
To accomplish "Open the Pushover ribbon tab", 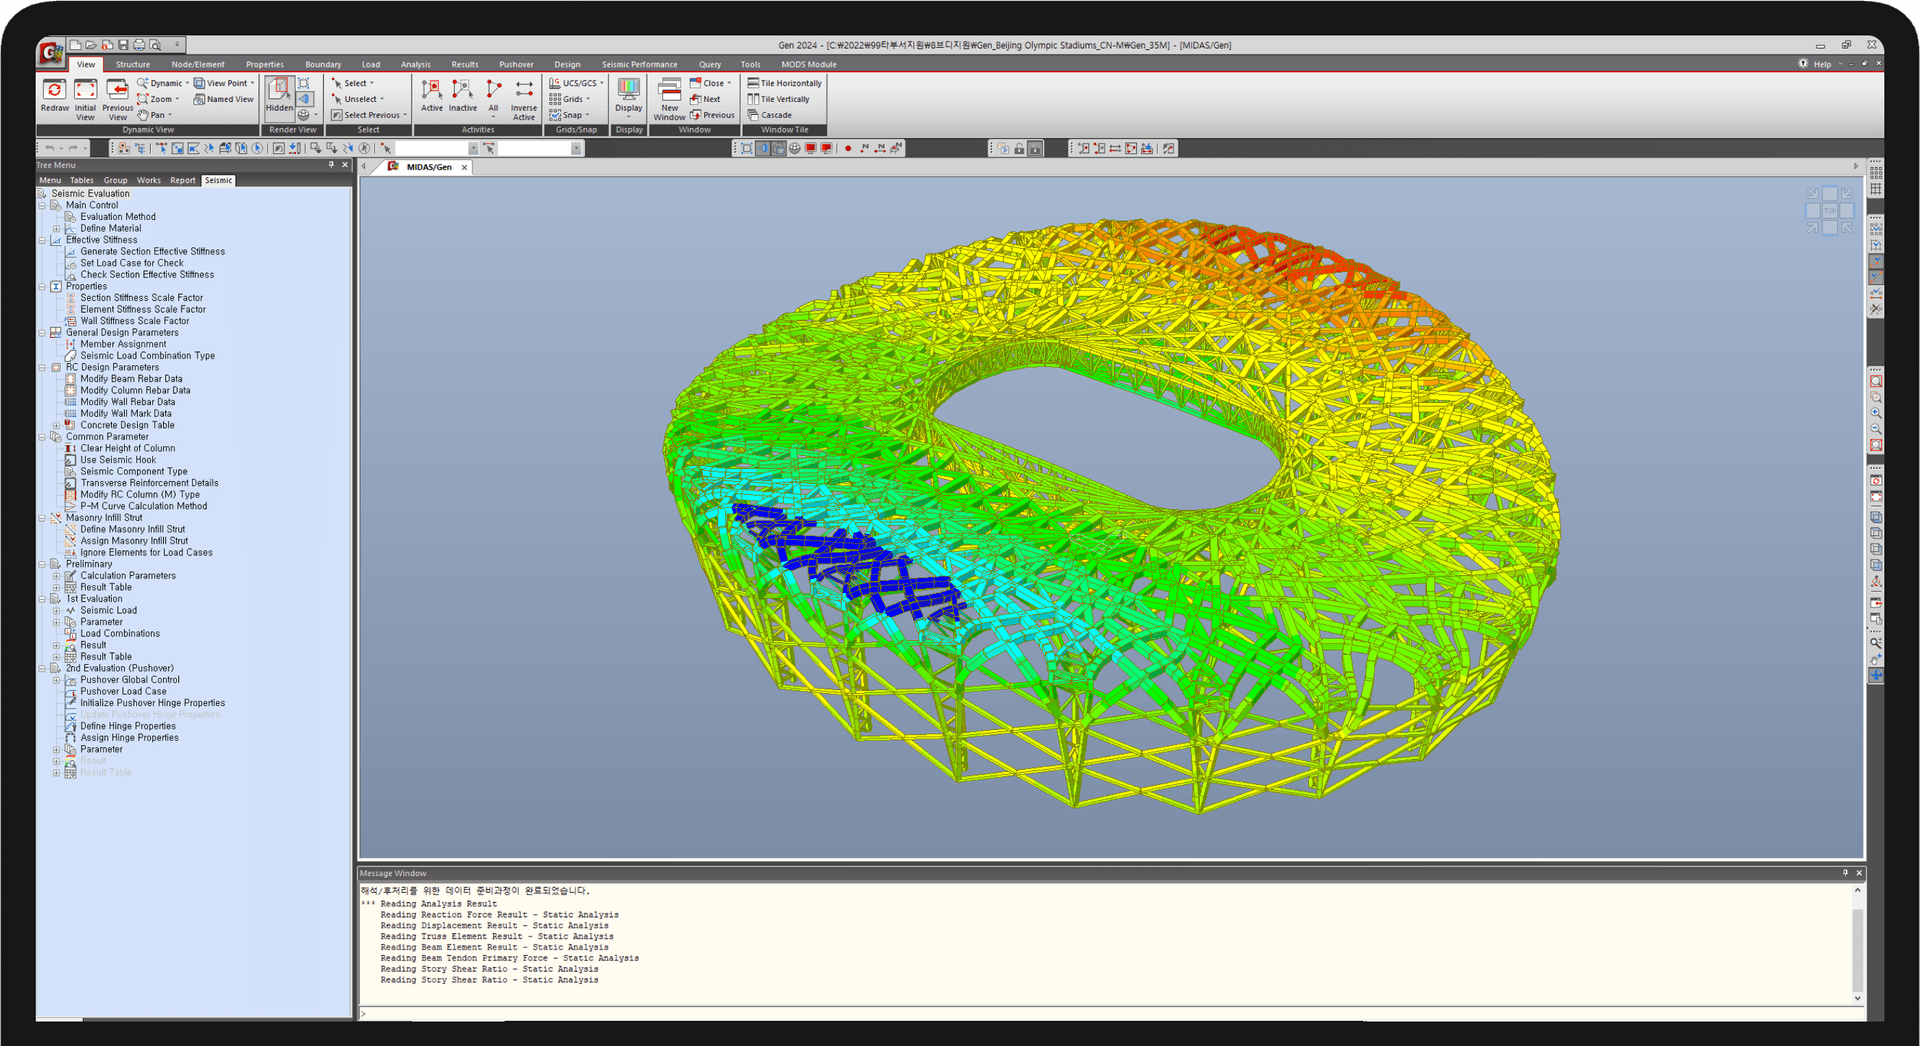I will pyautogui.click(x=516, y=64).
